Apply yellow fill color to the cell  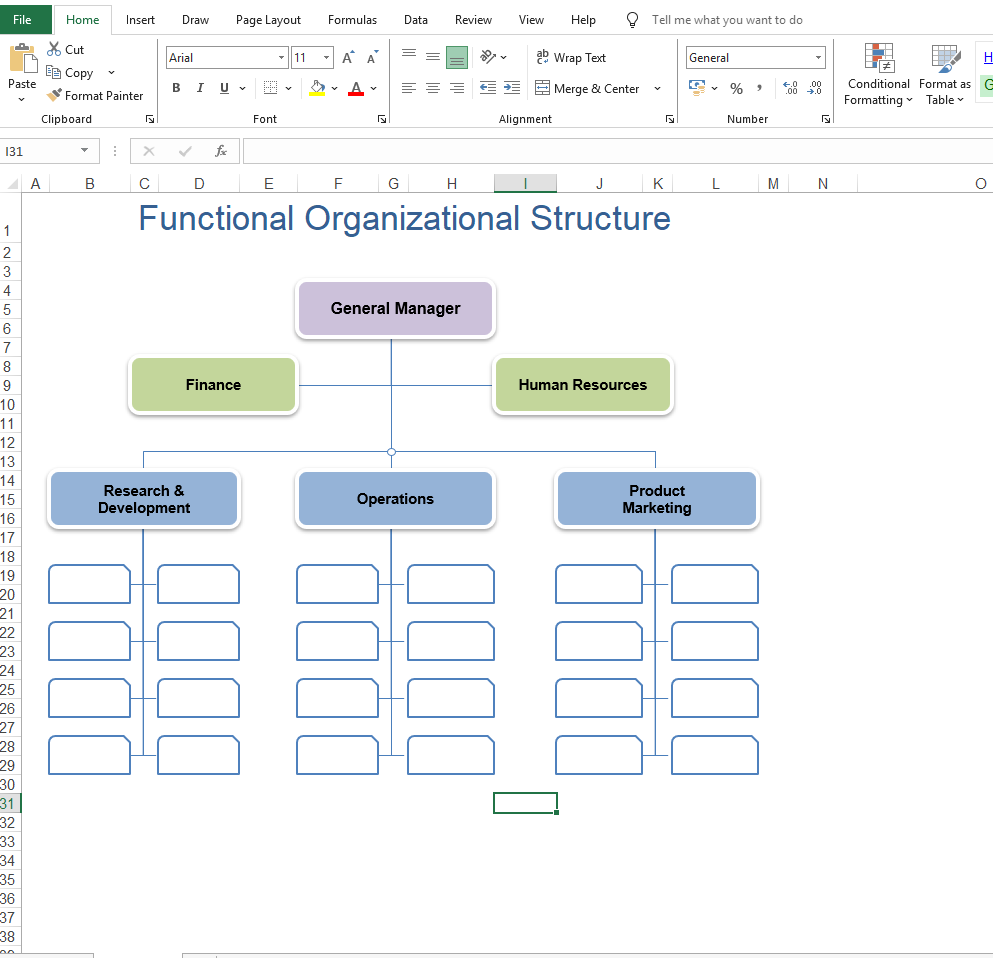(317, 88)
